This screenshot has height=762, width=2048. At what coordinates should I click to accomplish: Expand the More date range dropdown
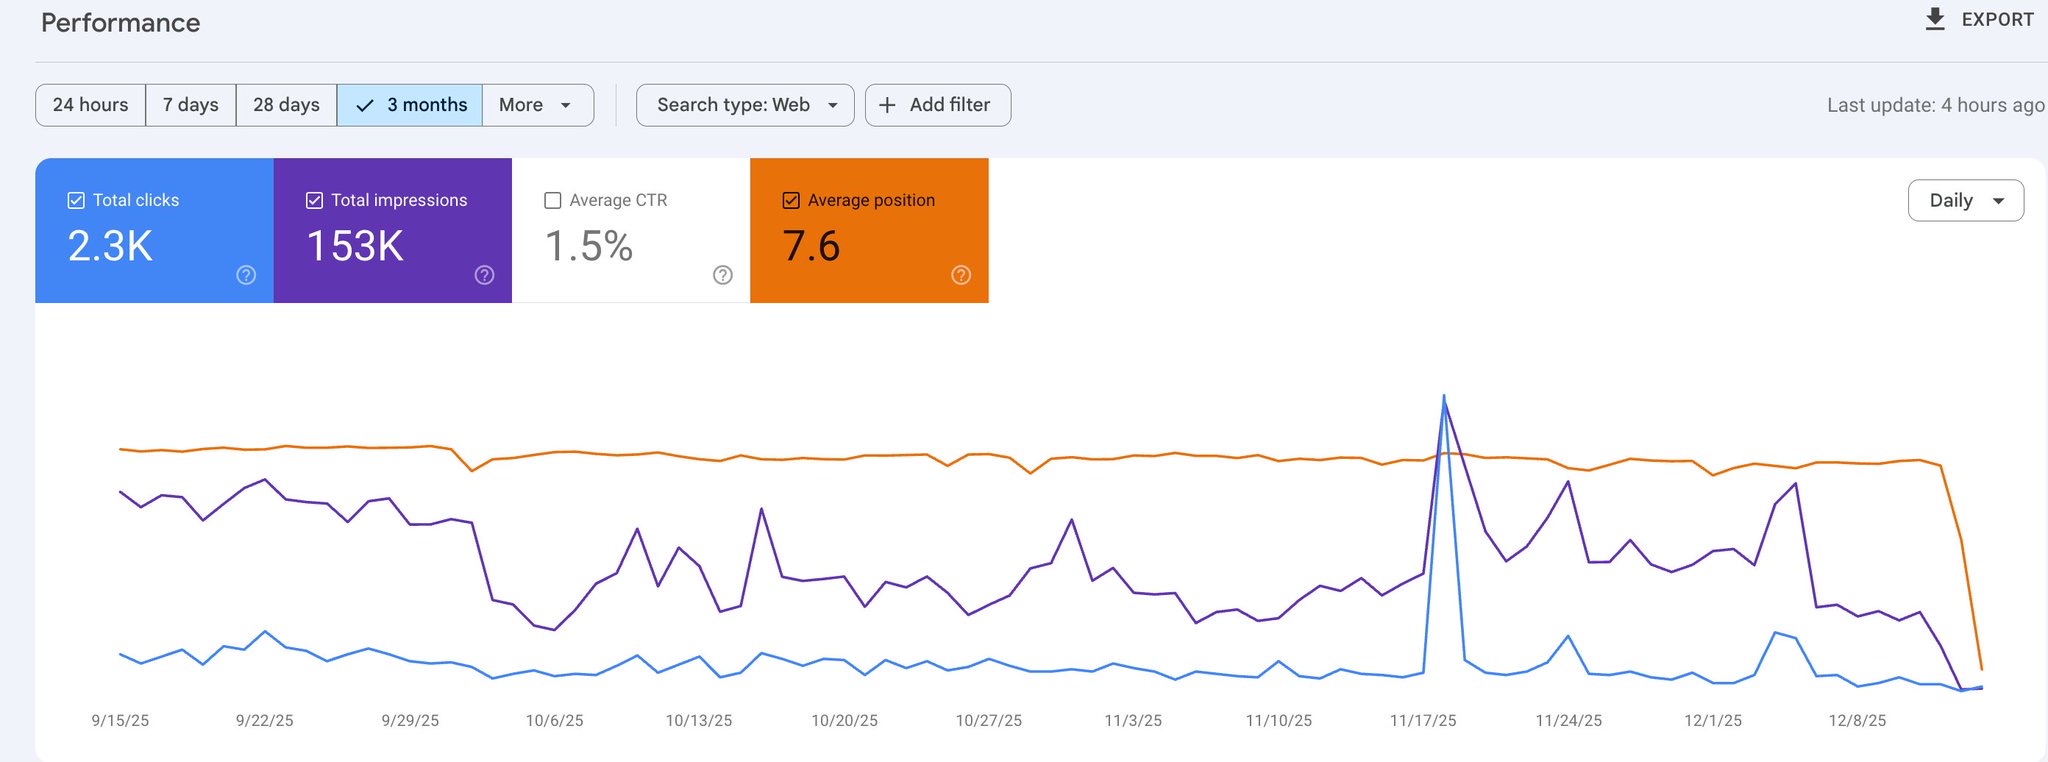click(537, 105)
